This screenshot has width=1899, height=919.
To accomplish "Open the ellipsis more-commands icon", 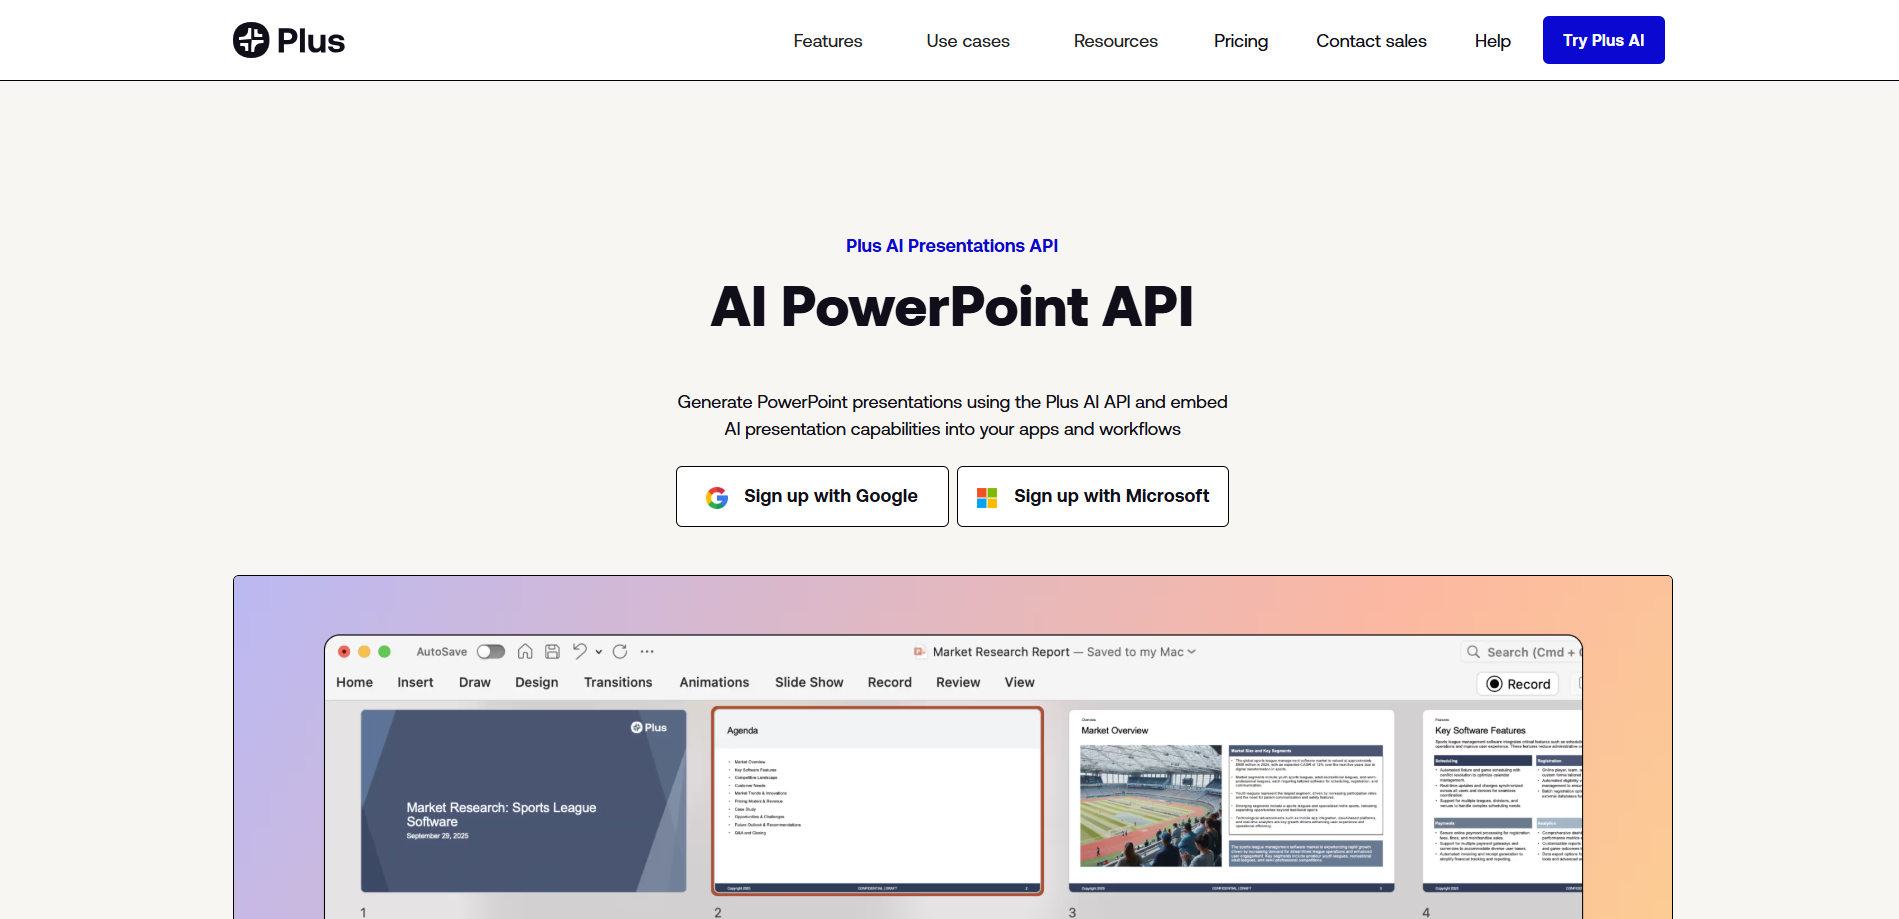I will coord(647,651).
